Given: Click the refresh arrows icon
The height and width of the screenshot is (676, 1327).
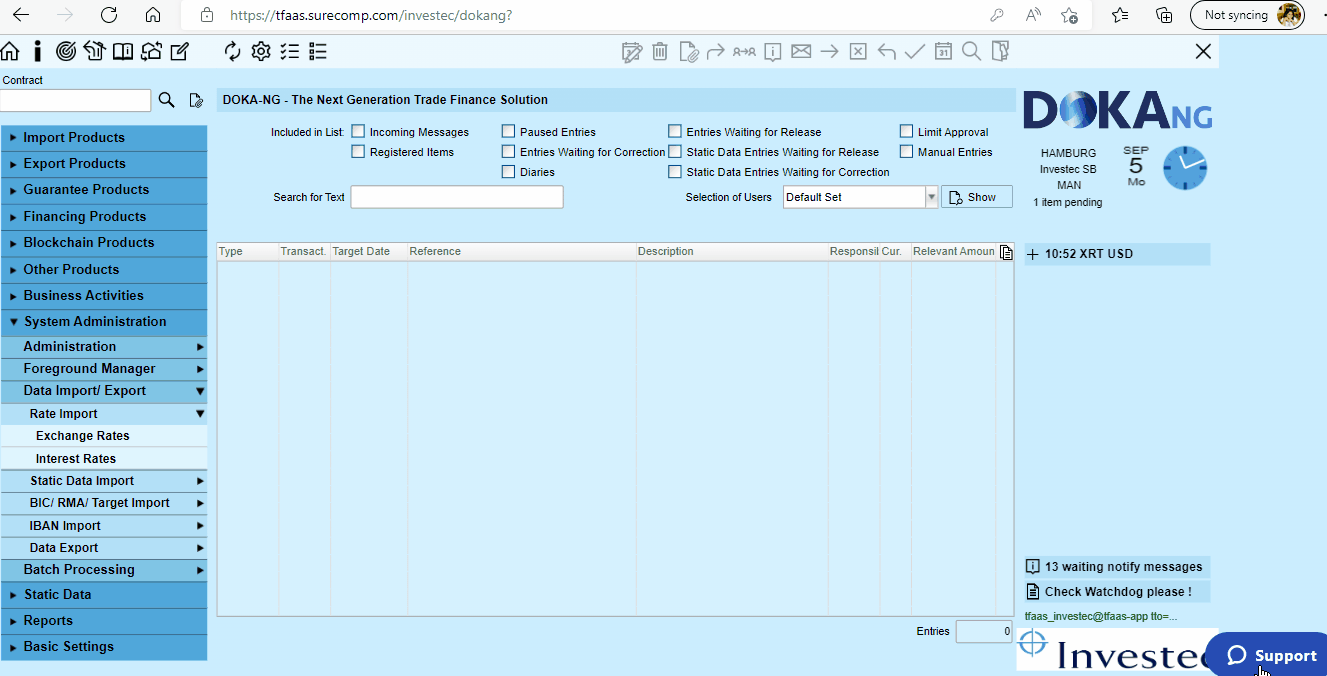Looking at the screenshot, I should (x=233, y=51).
